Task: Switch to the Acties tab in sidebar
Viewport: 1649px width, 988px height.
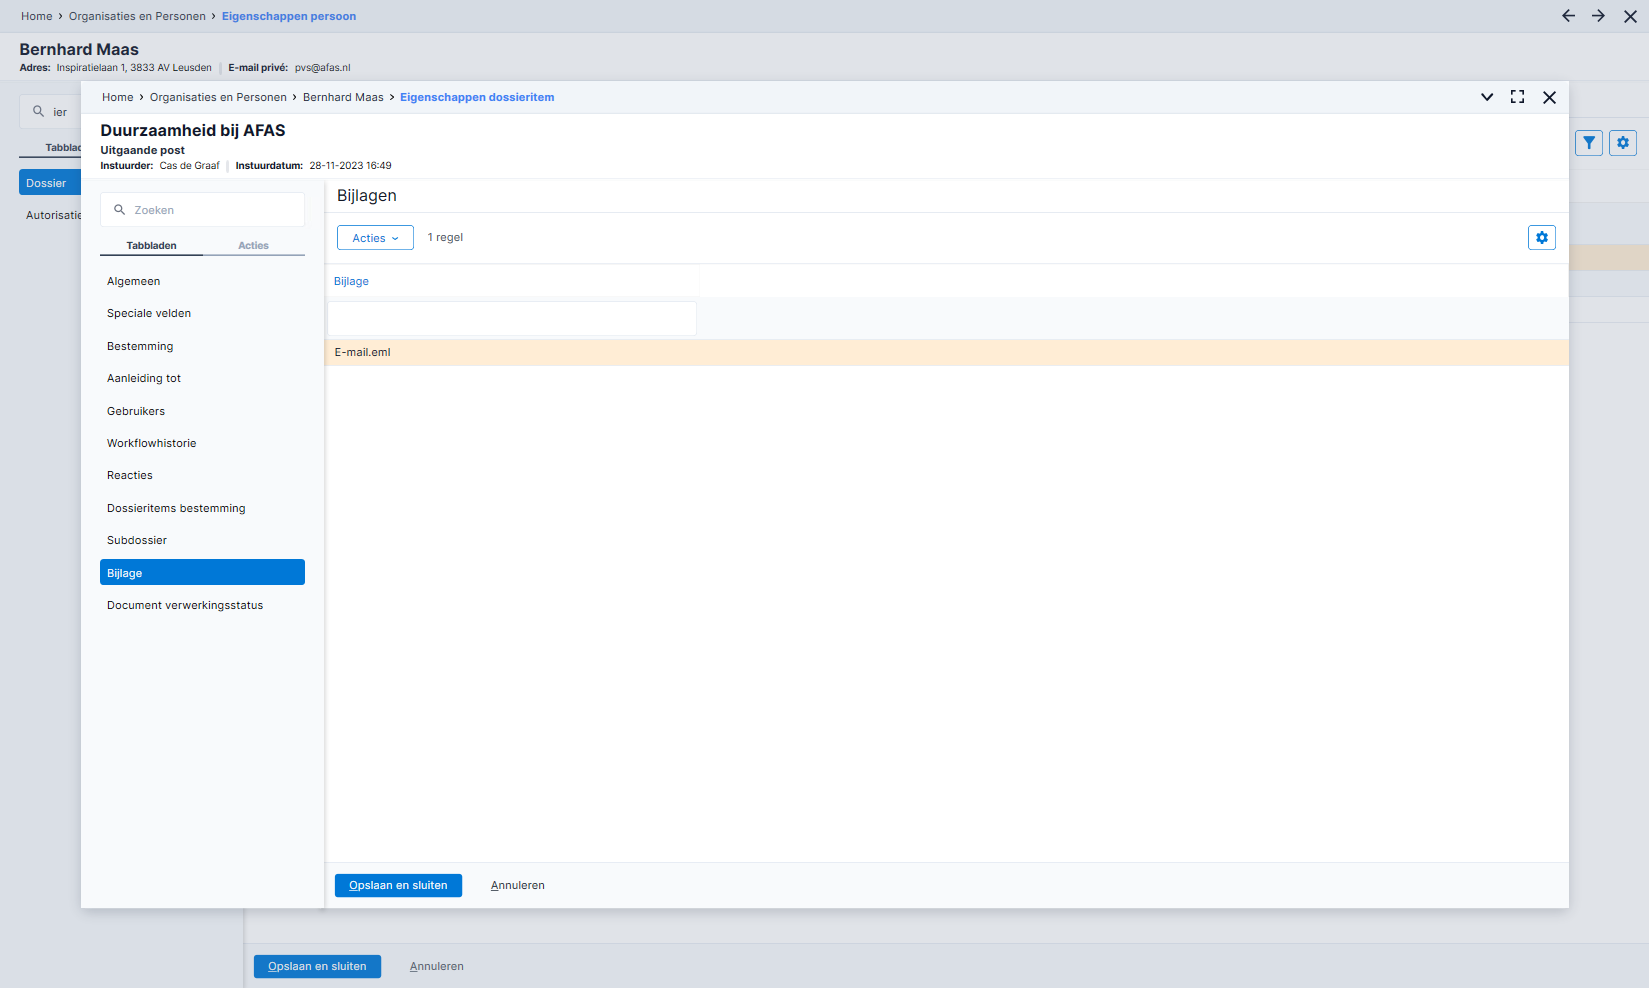Action: tap(253, 245)
